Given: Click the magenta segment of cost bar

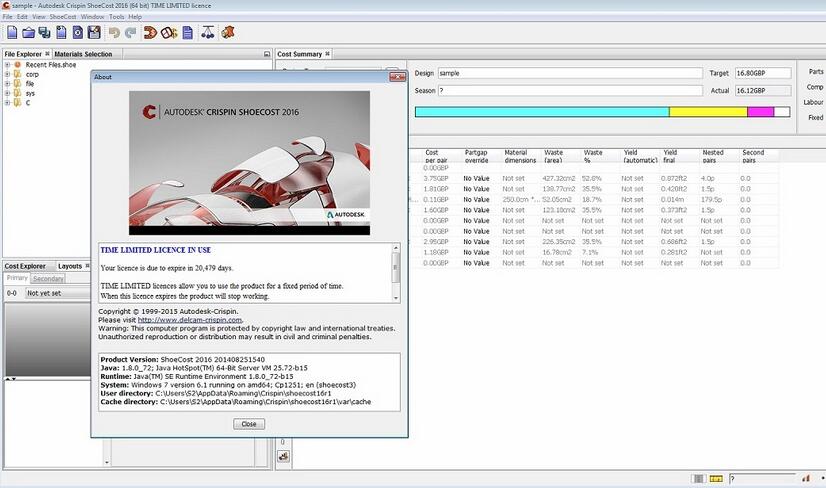Looking at the screenshot, I should point(761,112).
